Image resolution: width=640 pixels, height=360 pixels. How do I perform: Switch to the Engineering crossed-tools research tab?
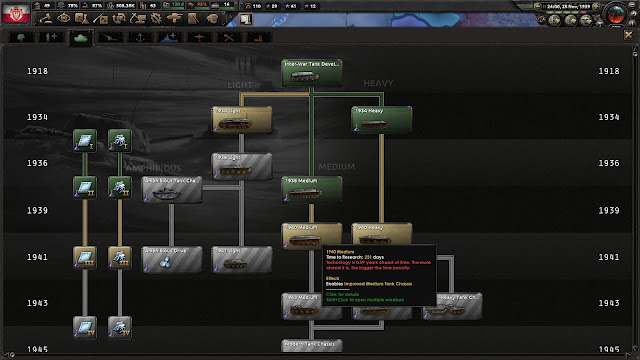229,38
